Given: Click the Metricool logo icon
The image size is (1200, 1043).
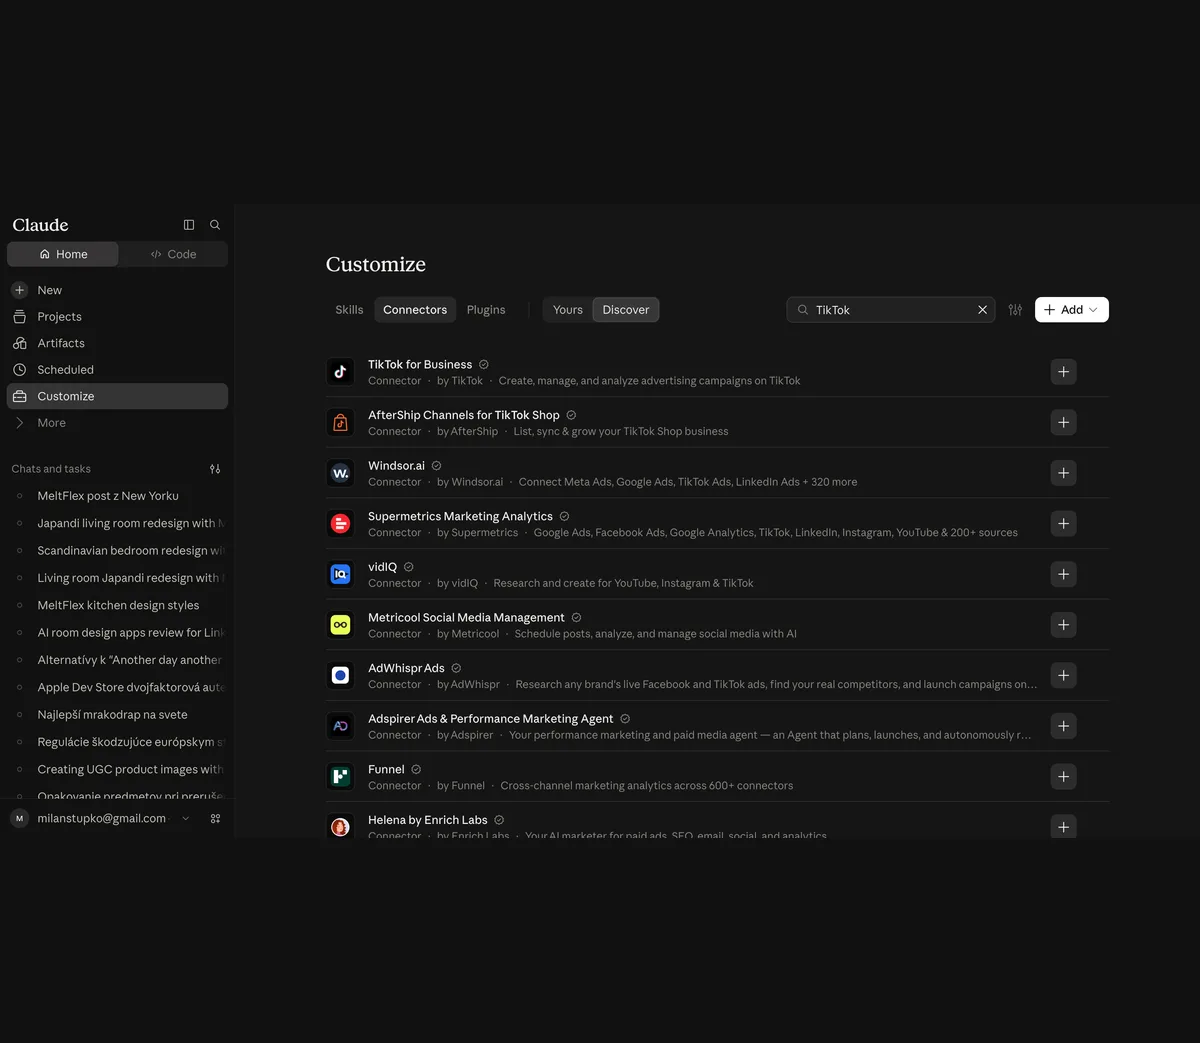Looking at the screenshot, I should pyautogui.click(x=340, y=625).
